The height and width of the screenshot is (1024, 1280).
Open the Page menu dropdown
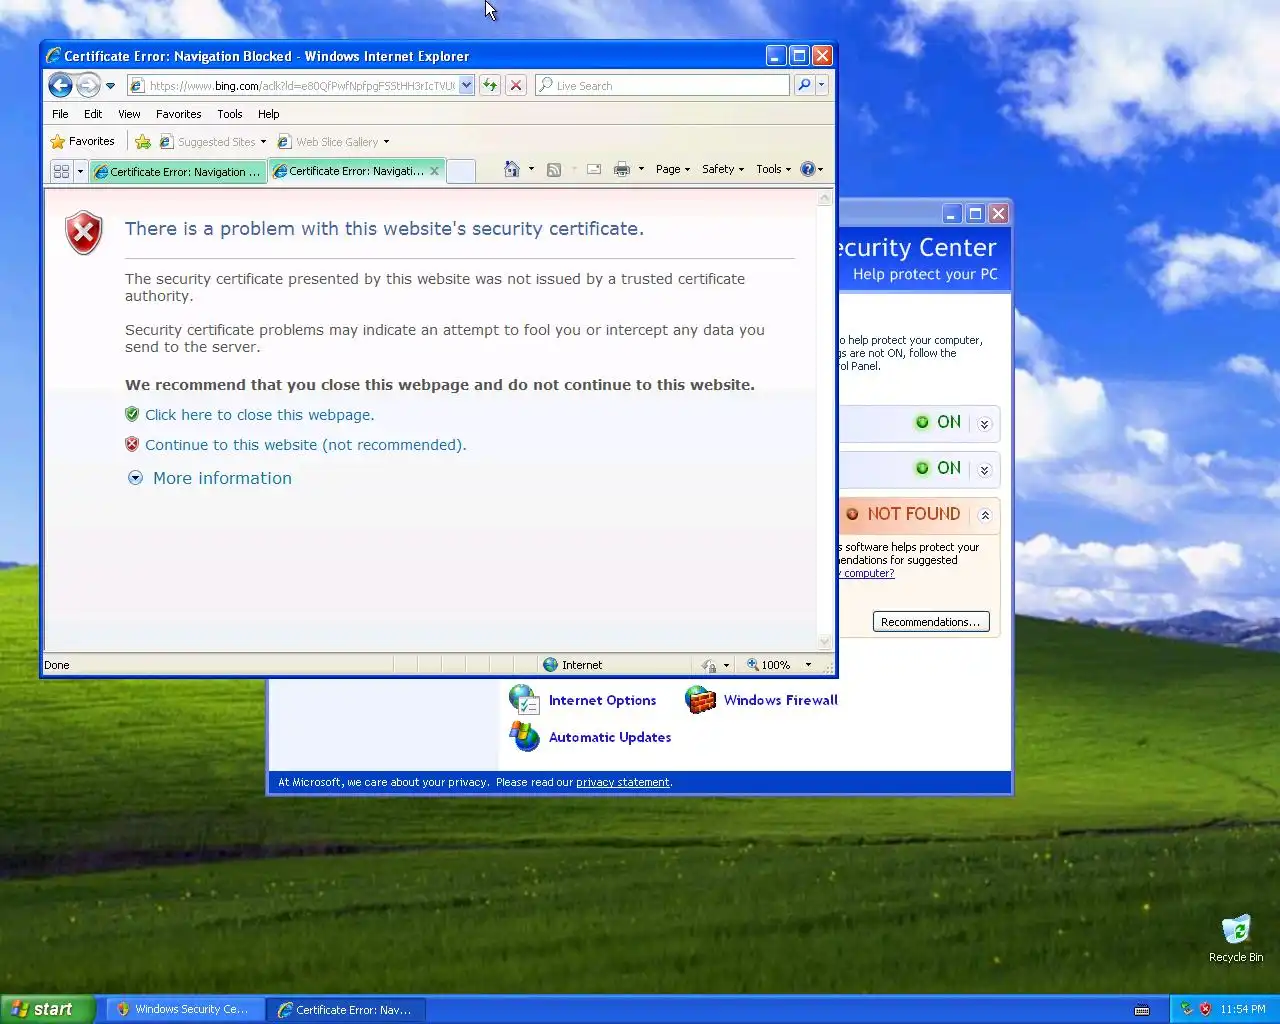pyautogui.click(x=673, y=169)
